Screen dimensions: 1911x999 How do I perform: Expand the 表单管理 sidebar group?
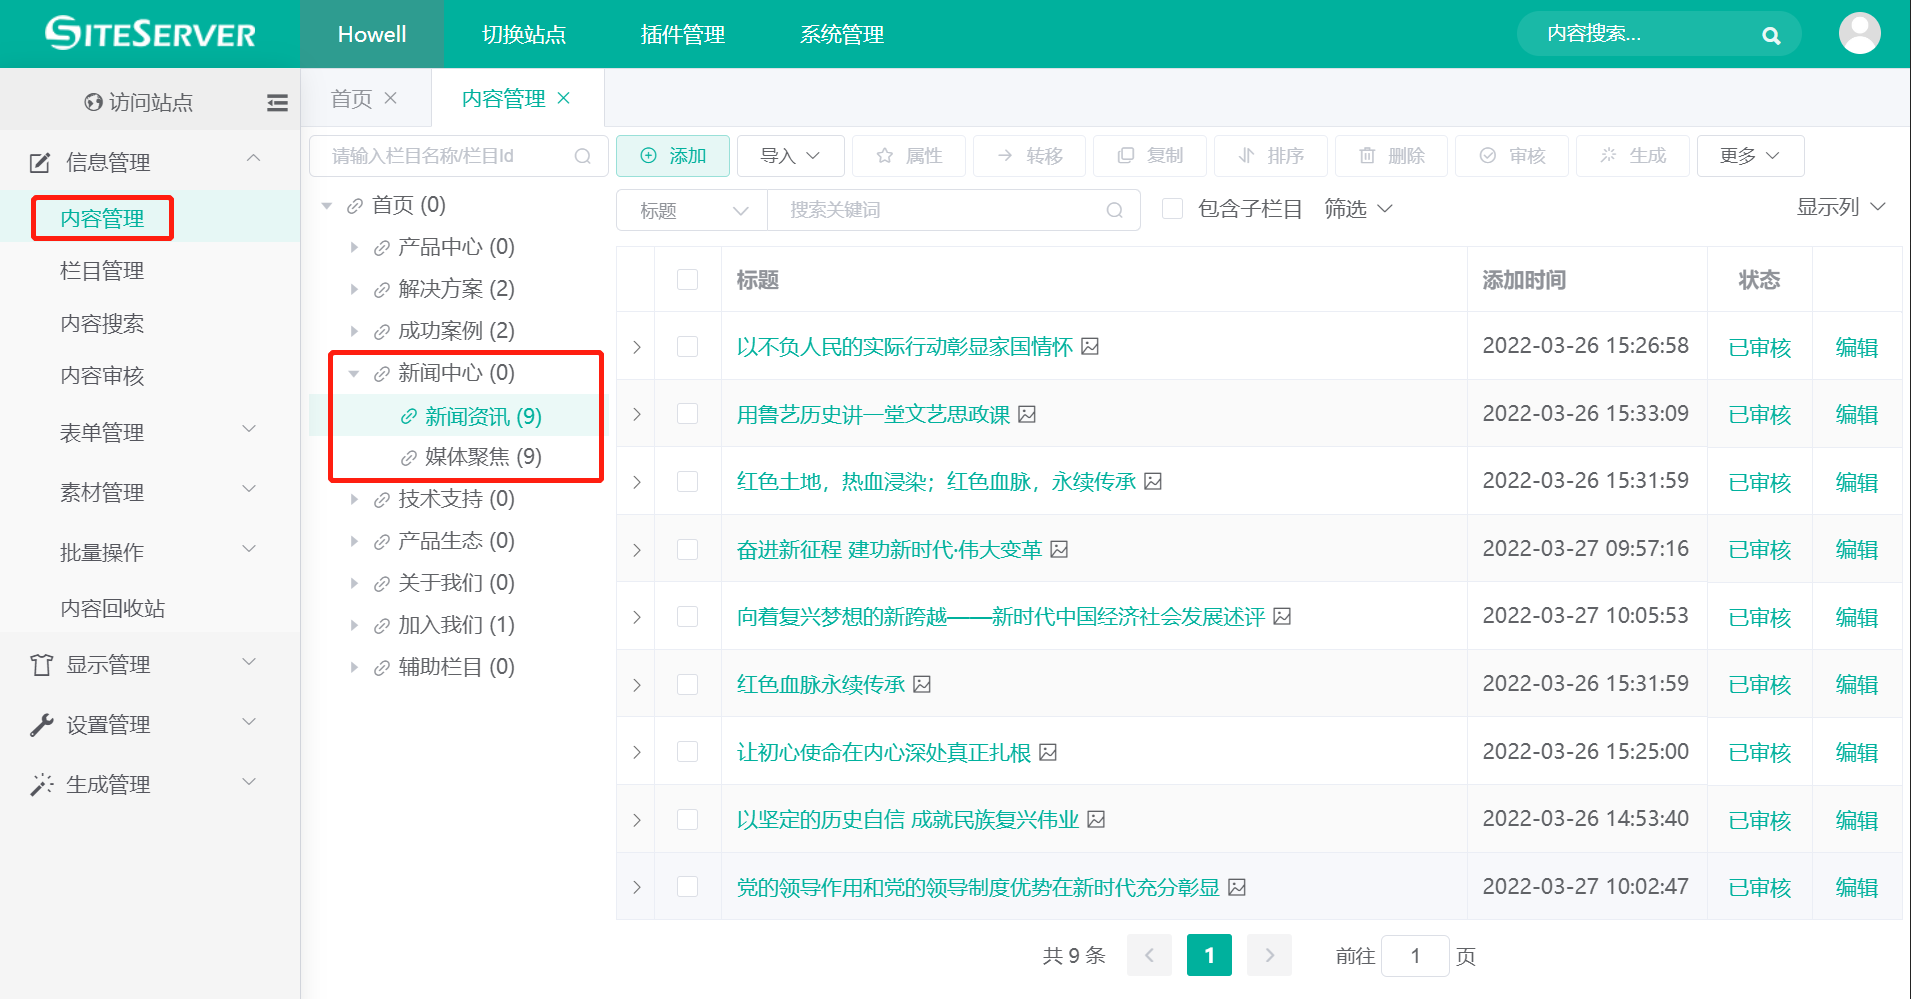coord(150,432)
